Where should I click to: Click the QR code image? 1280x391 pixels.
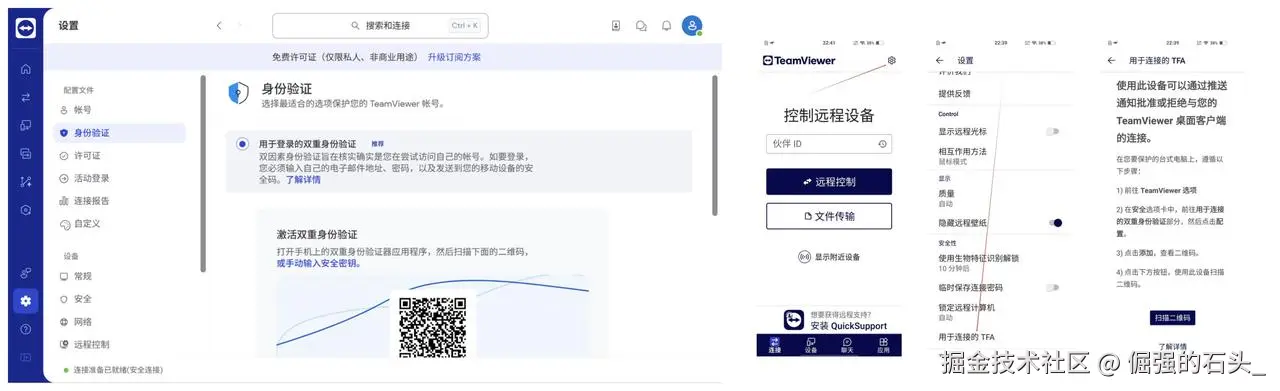[433, 327]
